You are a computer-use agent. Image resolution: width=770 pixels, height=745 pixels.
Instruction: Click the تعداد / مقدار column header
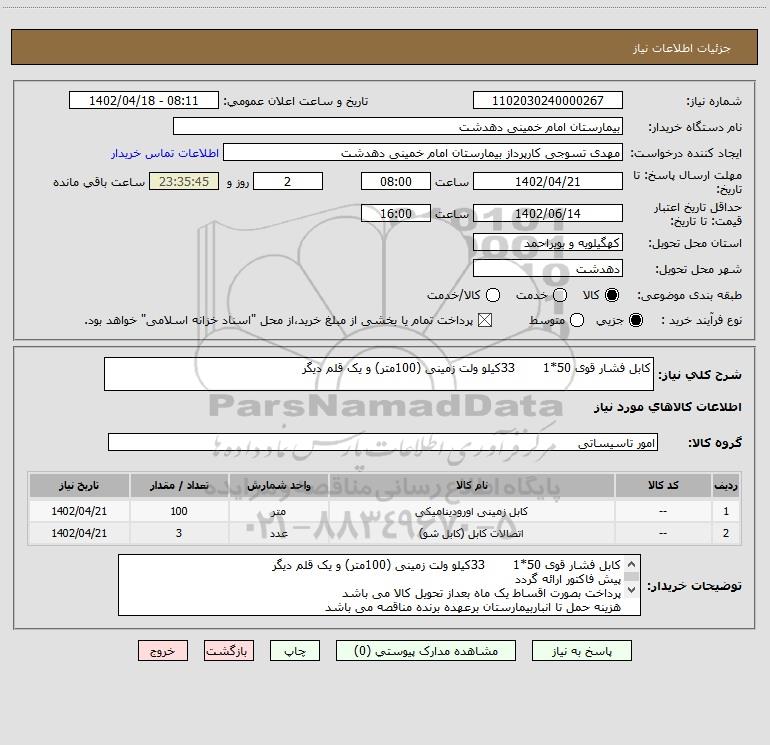click(179, 486)
